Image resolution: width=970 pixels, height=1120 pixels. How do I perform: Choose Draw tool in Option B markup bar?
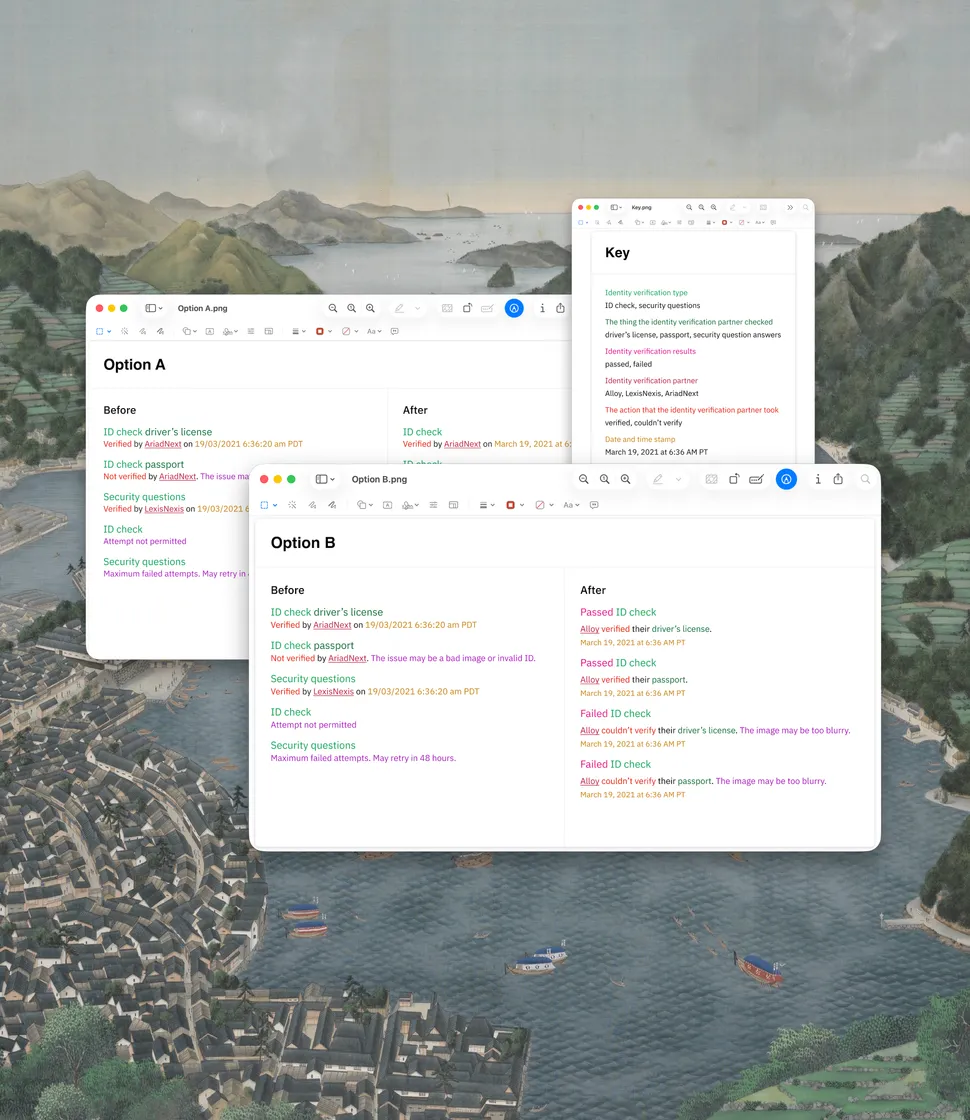(332, 505)
